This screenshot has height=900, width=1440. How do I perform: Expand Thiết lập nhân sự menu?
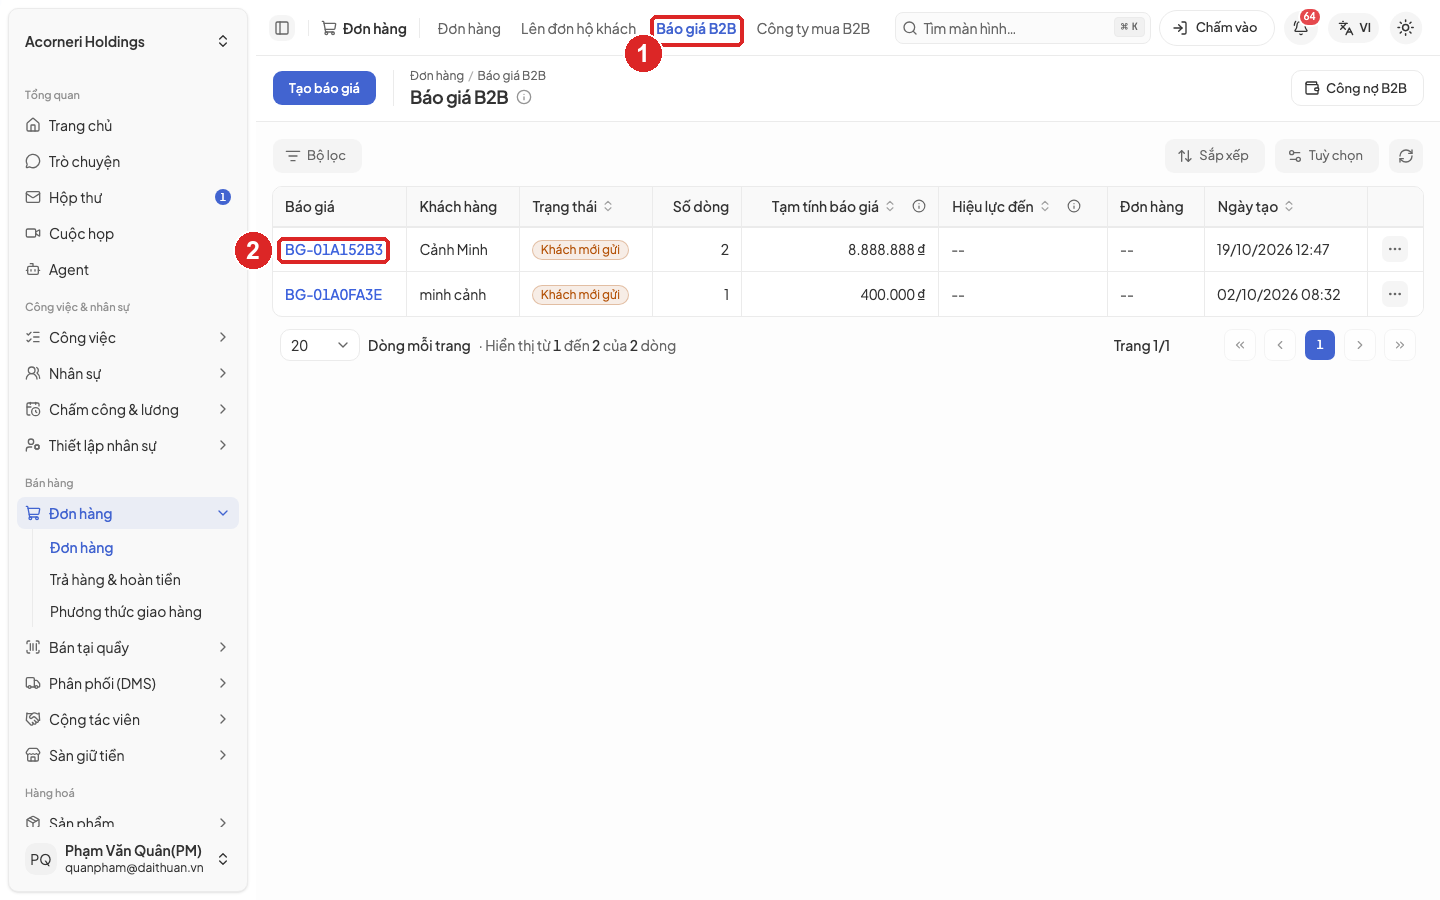(128, 446)
